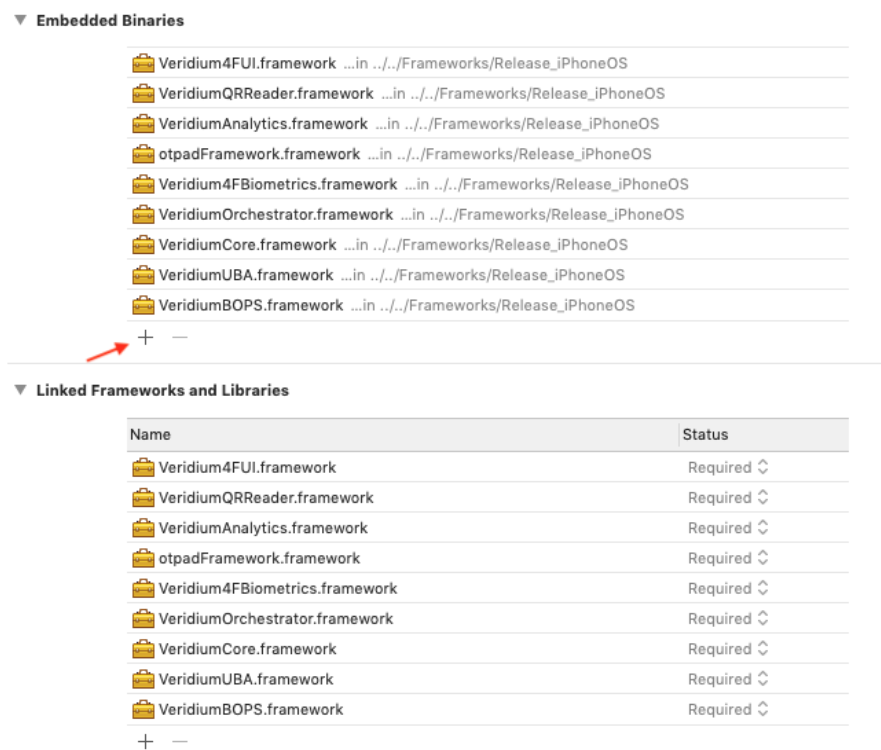Select embedded Veridium4FUI.framework name text
The height and width of the screenshot is (750, 881).
tap(247, 63)
